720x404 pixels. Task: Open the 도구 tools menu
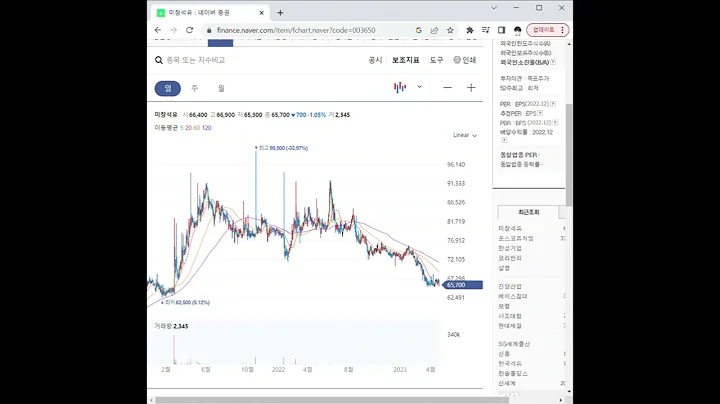pos(436,60)
